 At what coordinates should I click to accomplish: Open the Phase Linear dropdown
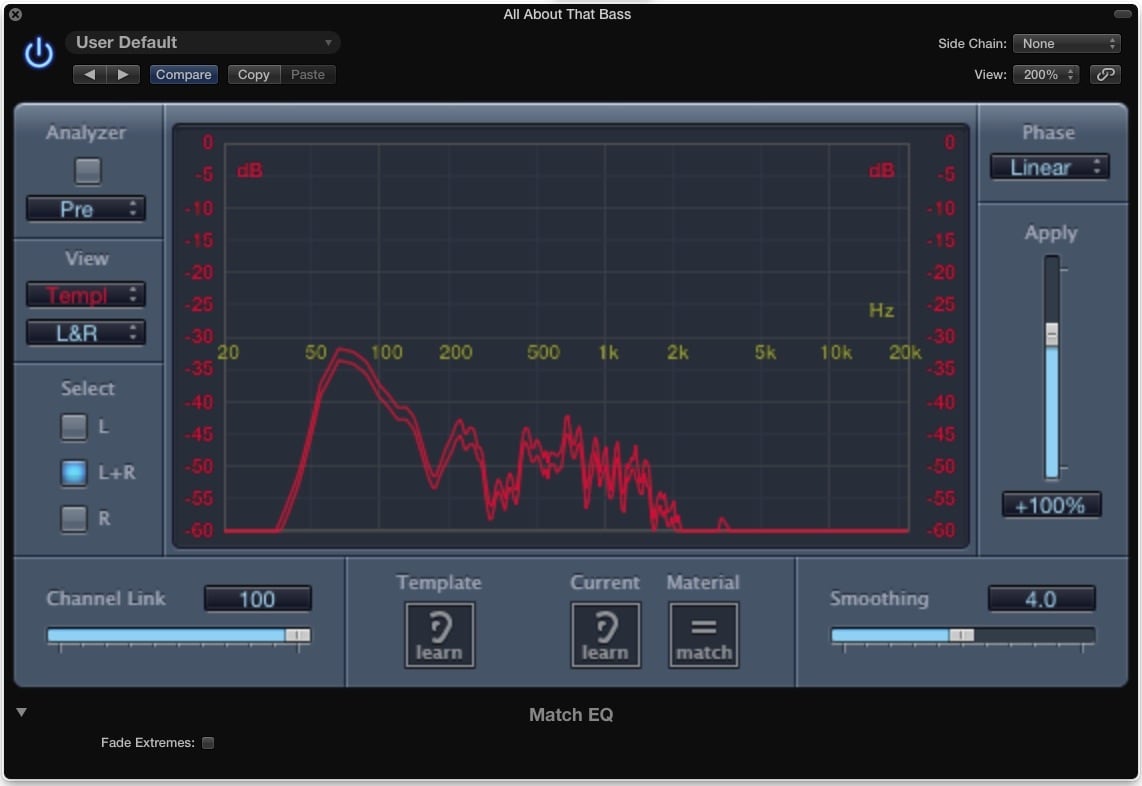1050,167
